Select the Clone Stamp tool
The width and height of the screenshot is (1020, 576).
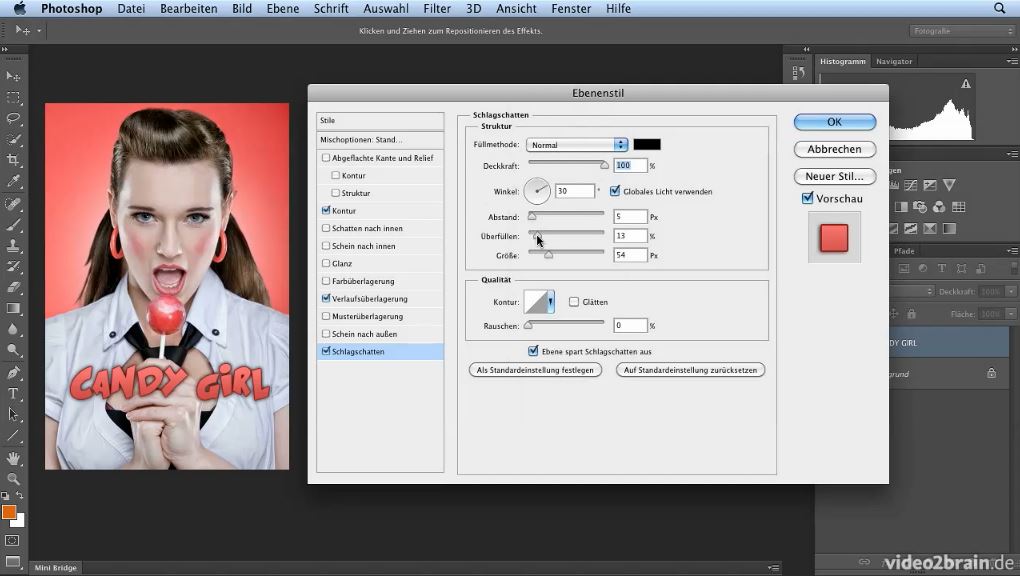(x=13, y=246)
